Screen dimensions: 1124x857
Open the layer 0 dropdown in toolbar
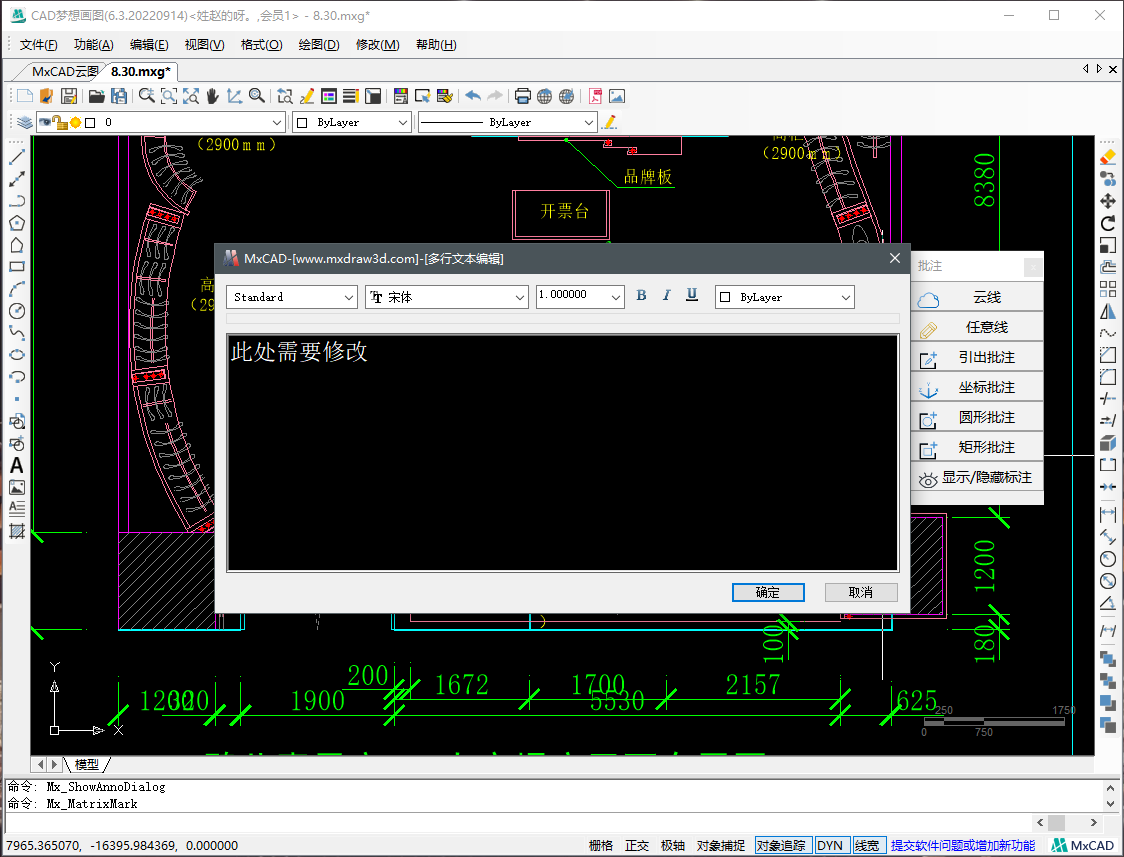click(161, 123)
